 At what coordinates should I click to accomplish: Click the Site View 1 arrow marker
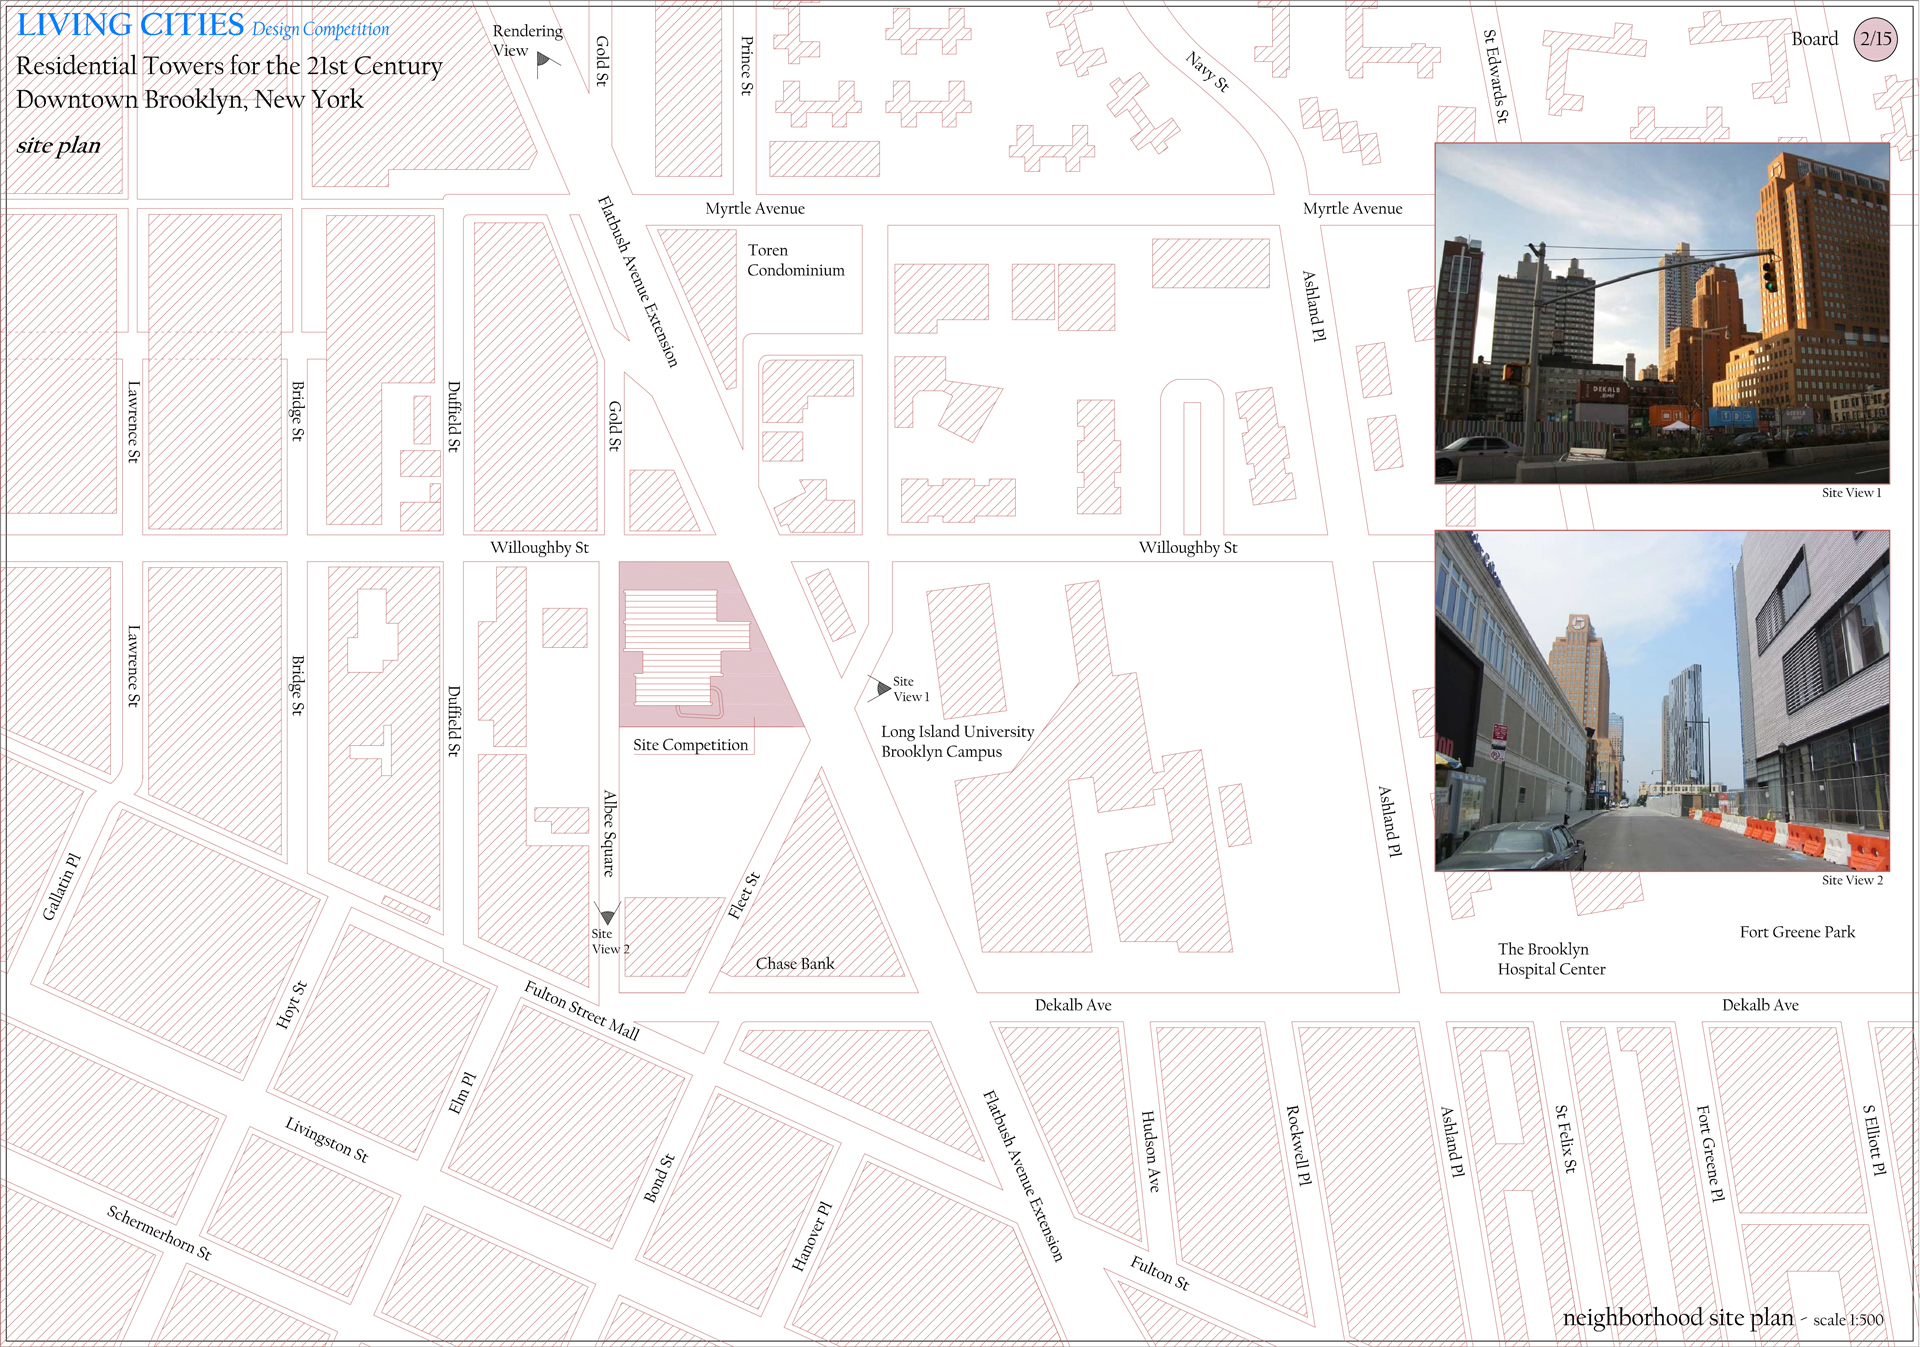880,687
